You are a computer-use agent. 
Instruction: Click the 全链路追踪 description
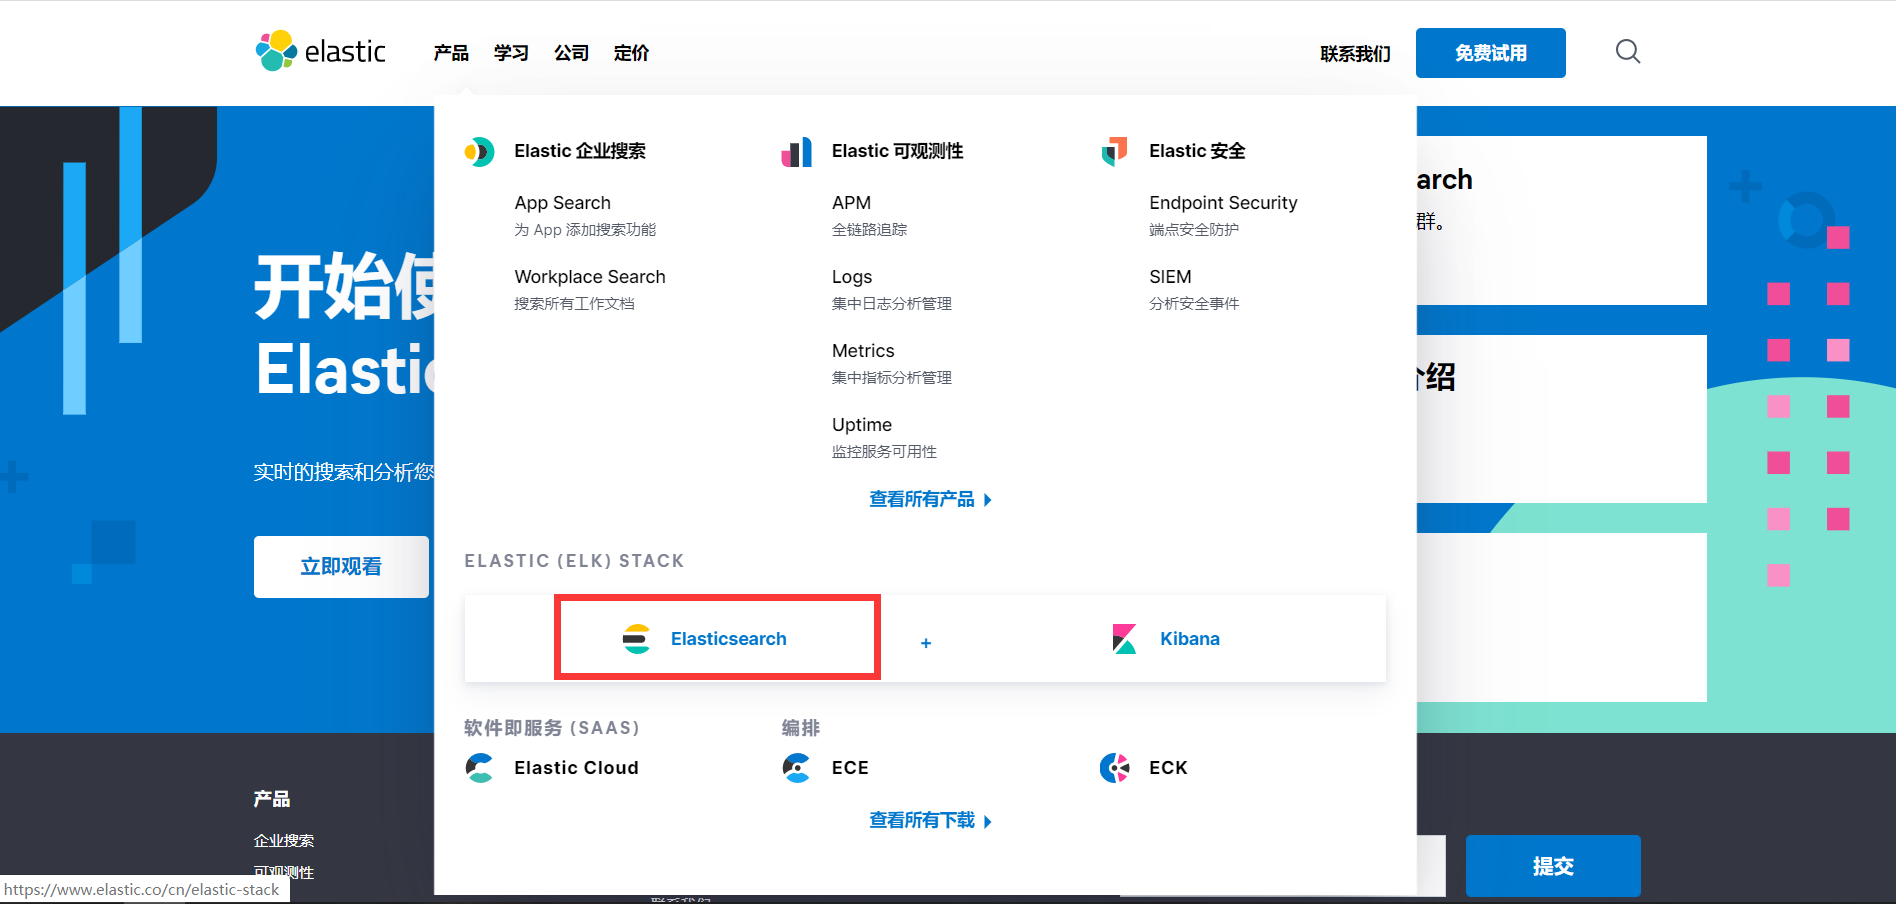(x=869, y=230)
